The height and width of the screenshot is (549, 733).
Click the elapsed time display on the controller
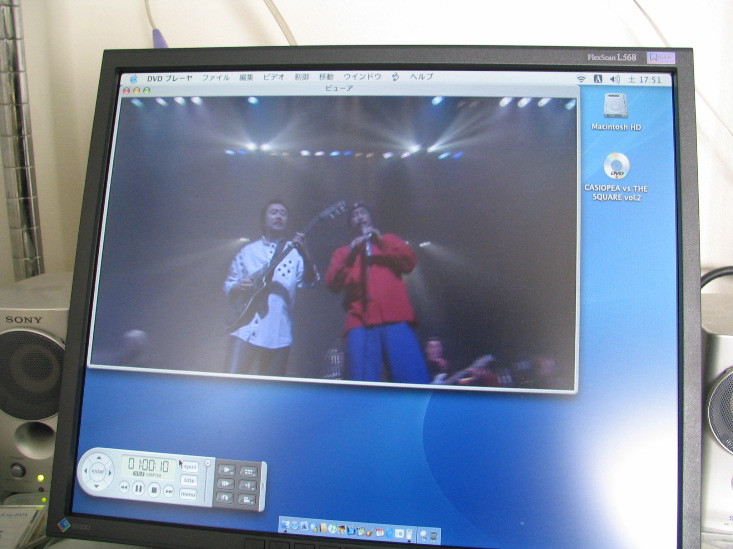click(x=149, y=467)
